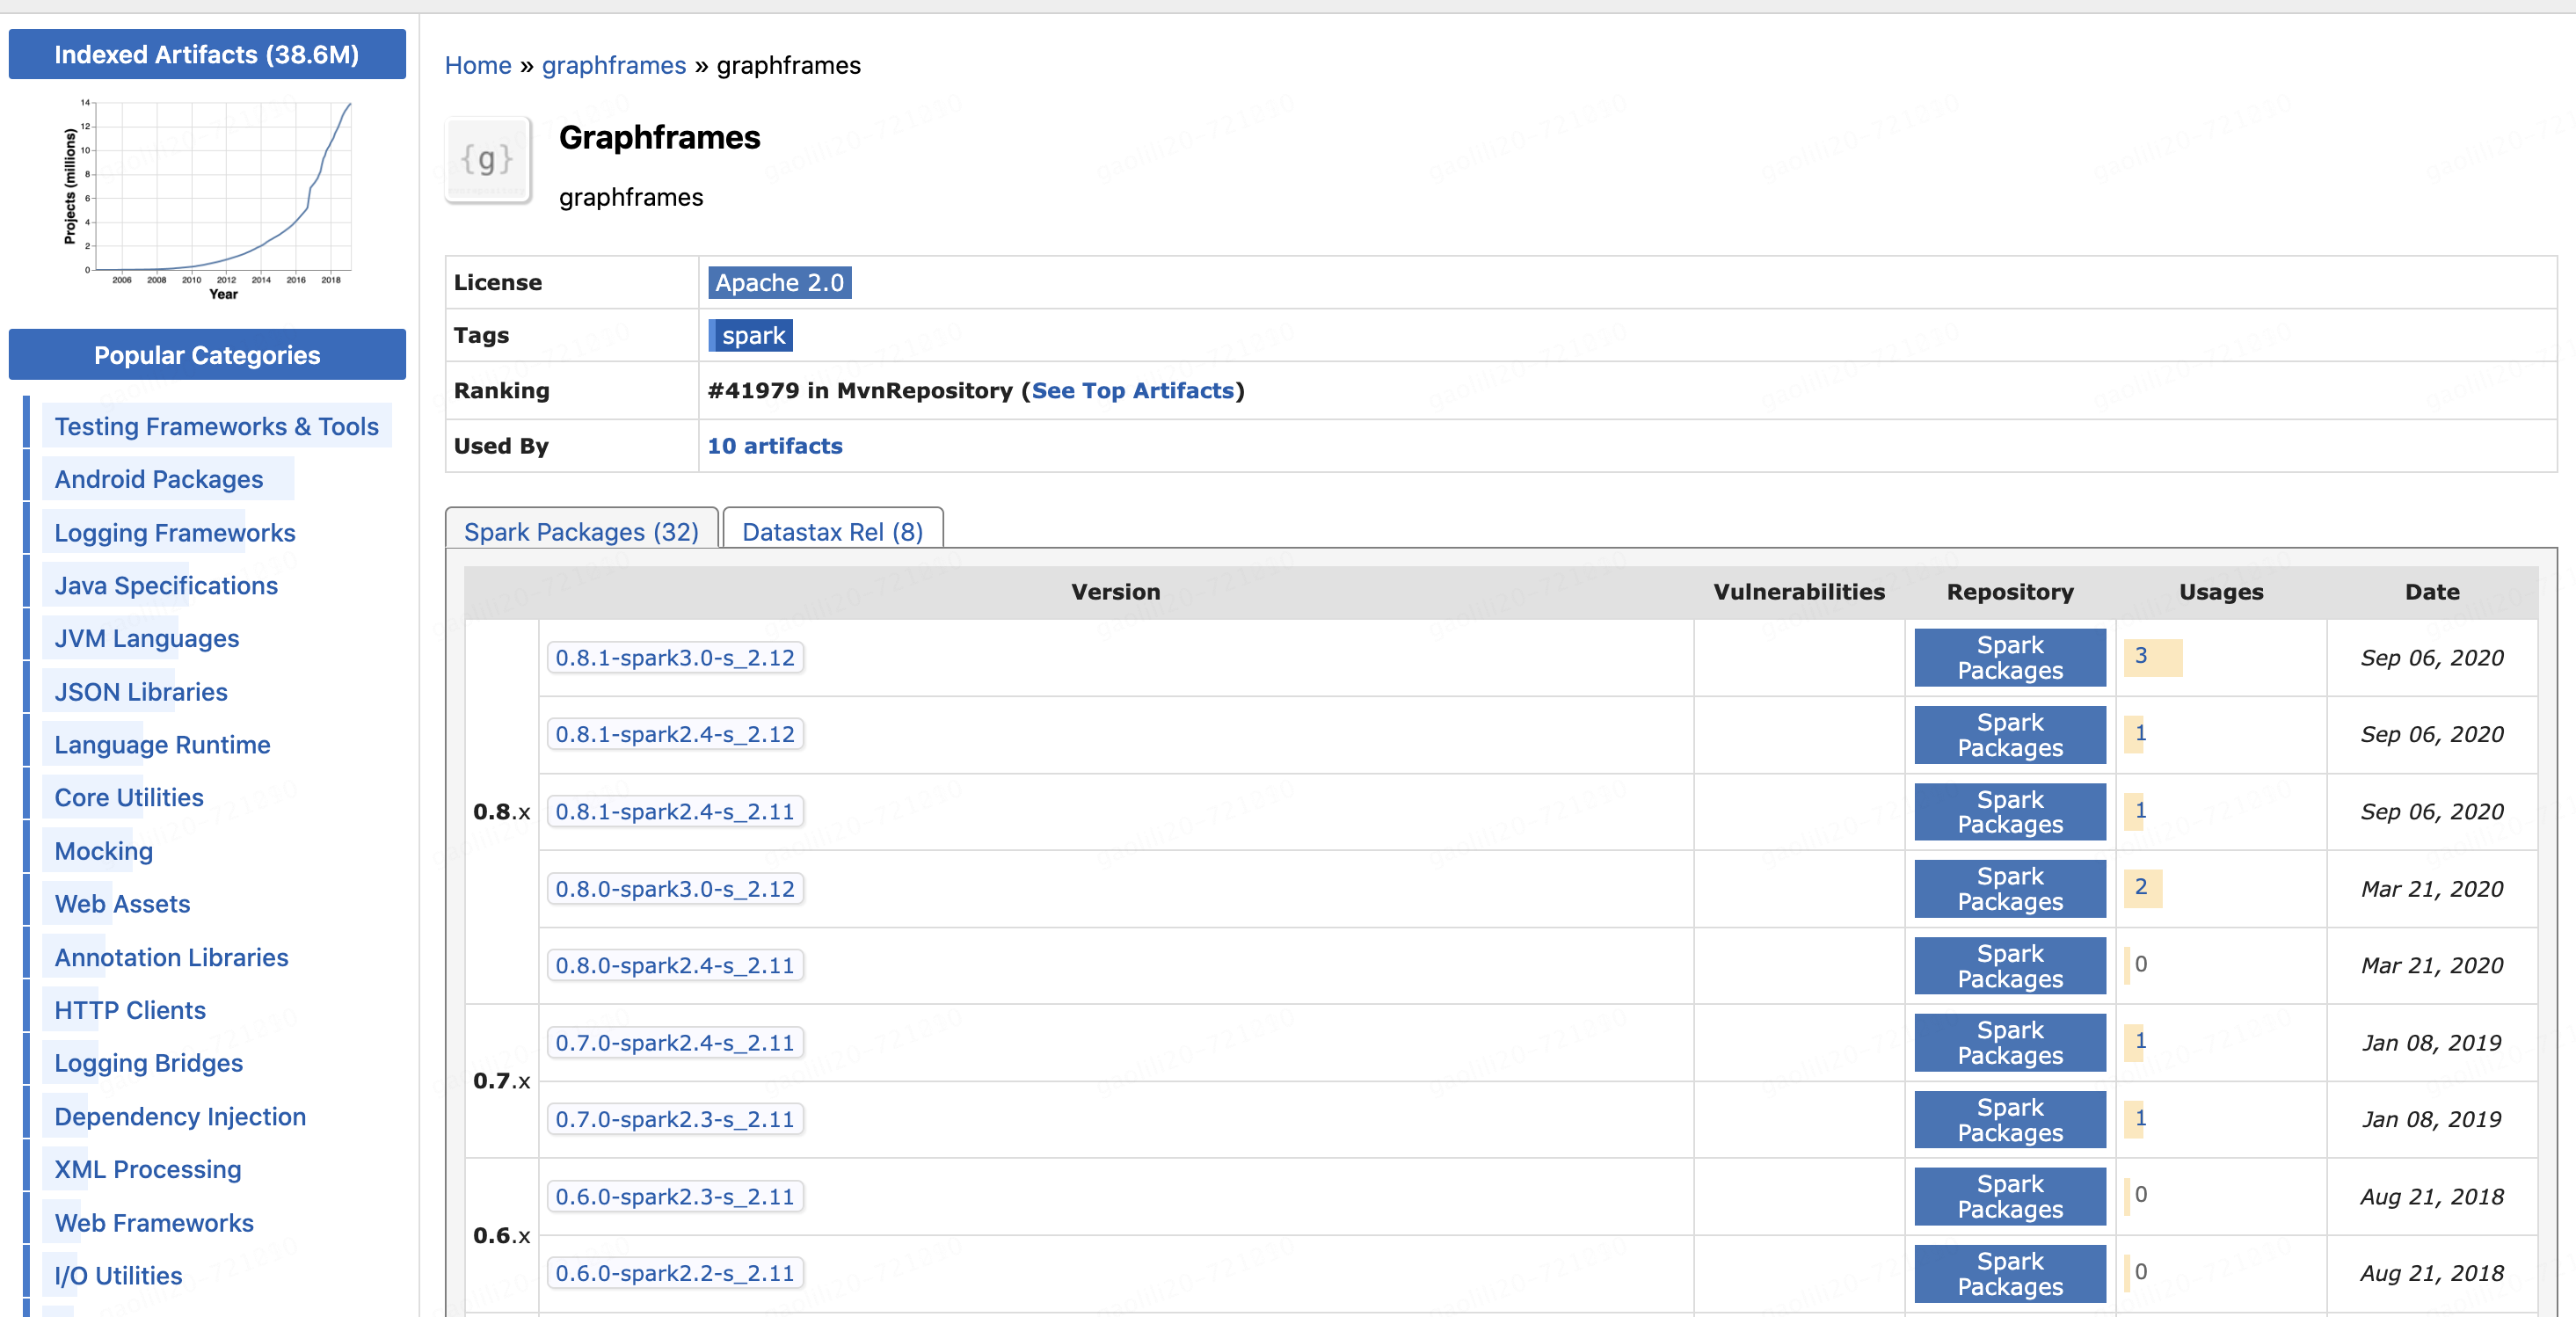Click usages count 2 for 0.8.0-spark3.0
Image resolution: width=2576 pixels, height=1317 pixels.
[2140, 887]
